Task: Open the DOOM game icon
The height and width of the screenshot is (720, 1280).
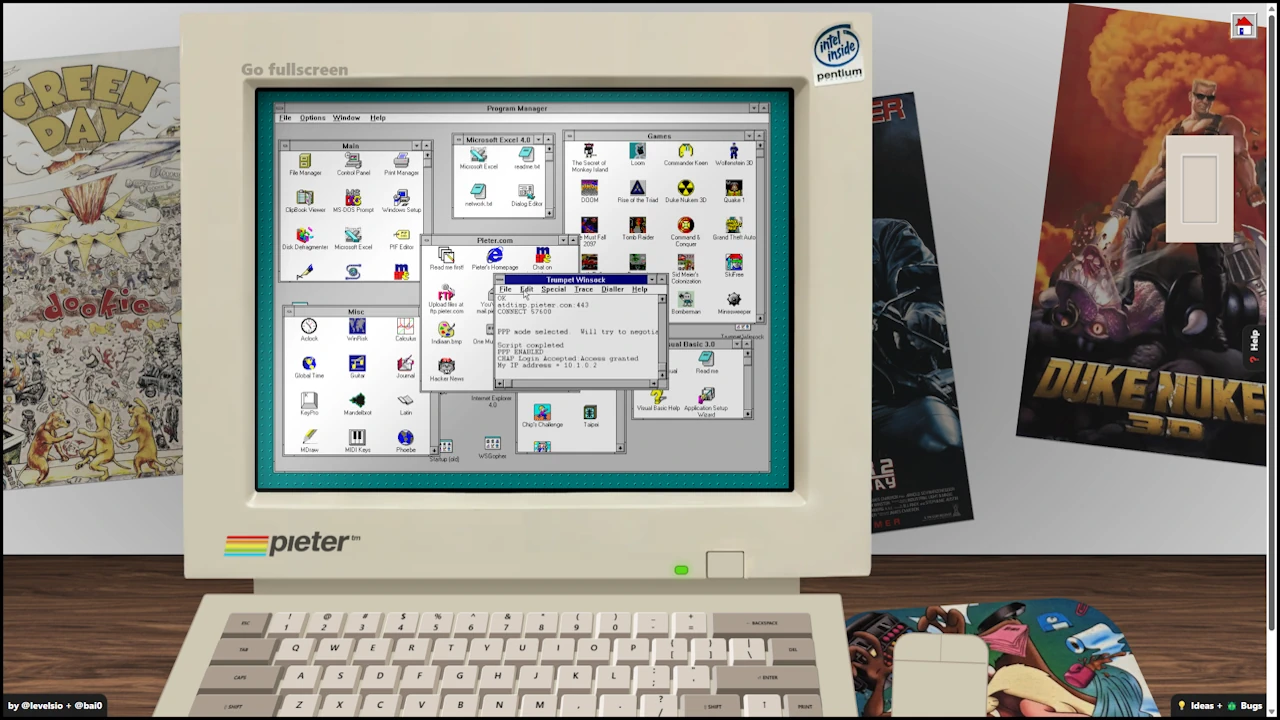Action: pos(589,188)
